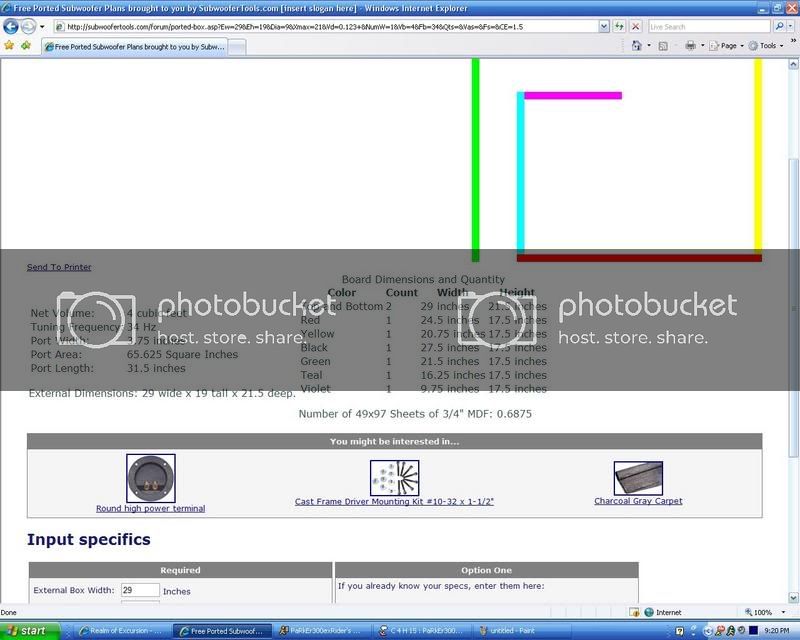
Task: Click the taskbar clock showing 9:20 PM
Action: [x=777, y=631]
